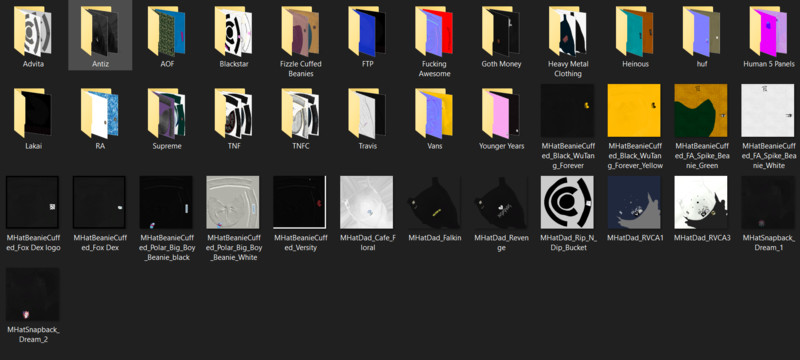The width and height of the screenshot is (800, 360).
Task: Select the MHatSnapback_Dream_1 thumbnail
Action: coord(768,202)
